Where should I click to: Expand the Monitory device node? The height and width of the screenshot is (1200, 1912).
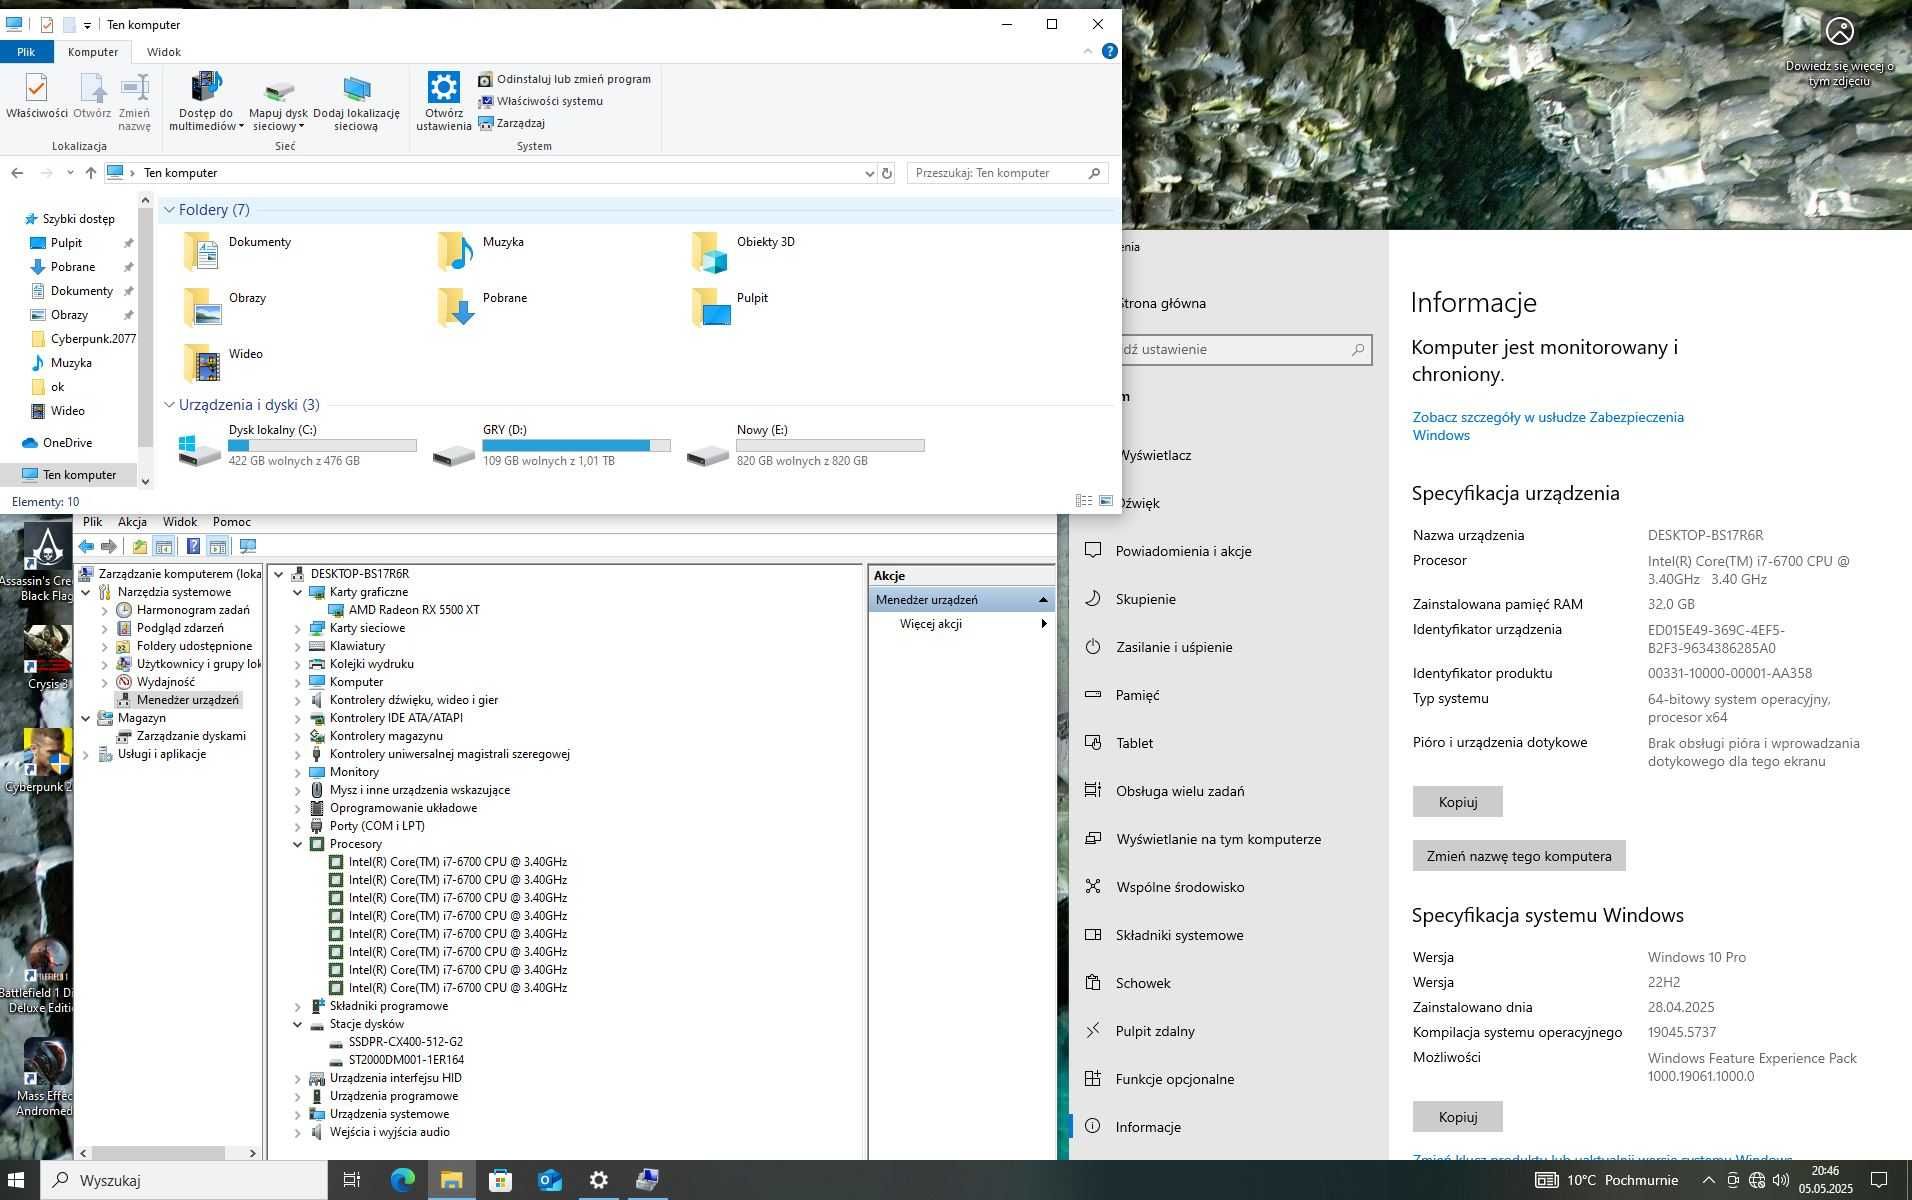[x=297, y=772]
